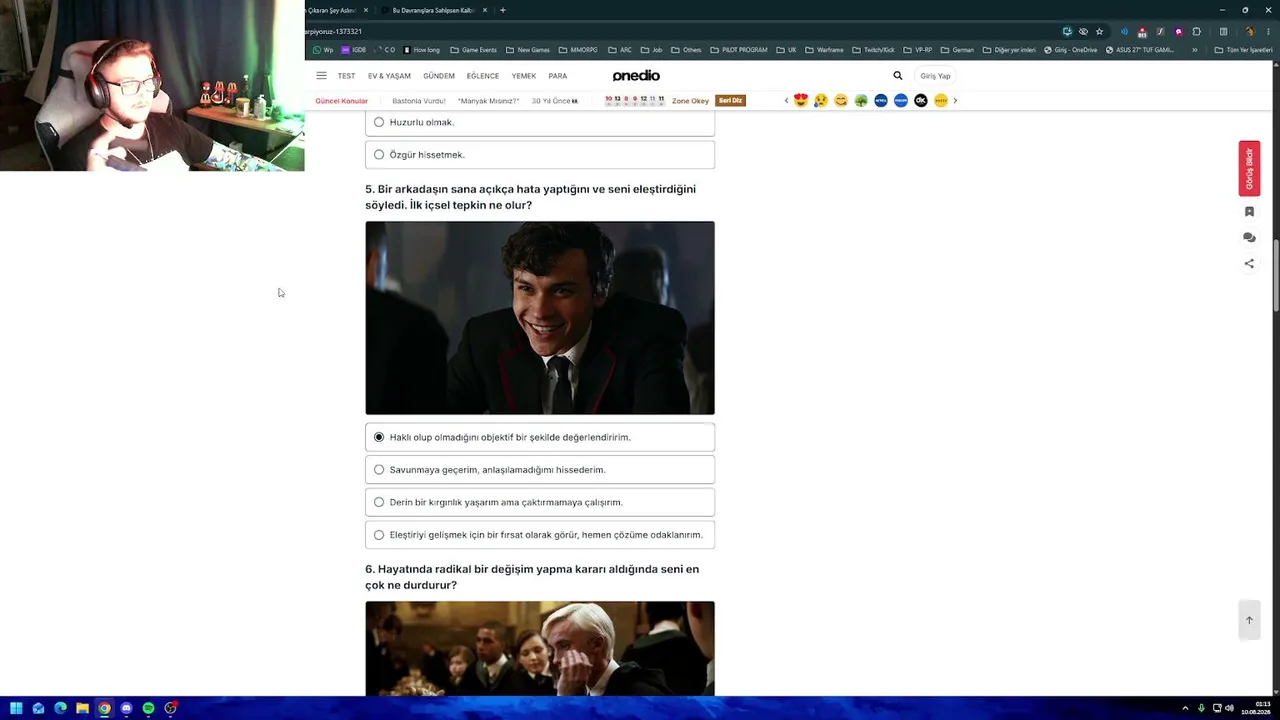Open 'Game Events' bookmark folder
Screen dimensions: 1280x720
474,50
